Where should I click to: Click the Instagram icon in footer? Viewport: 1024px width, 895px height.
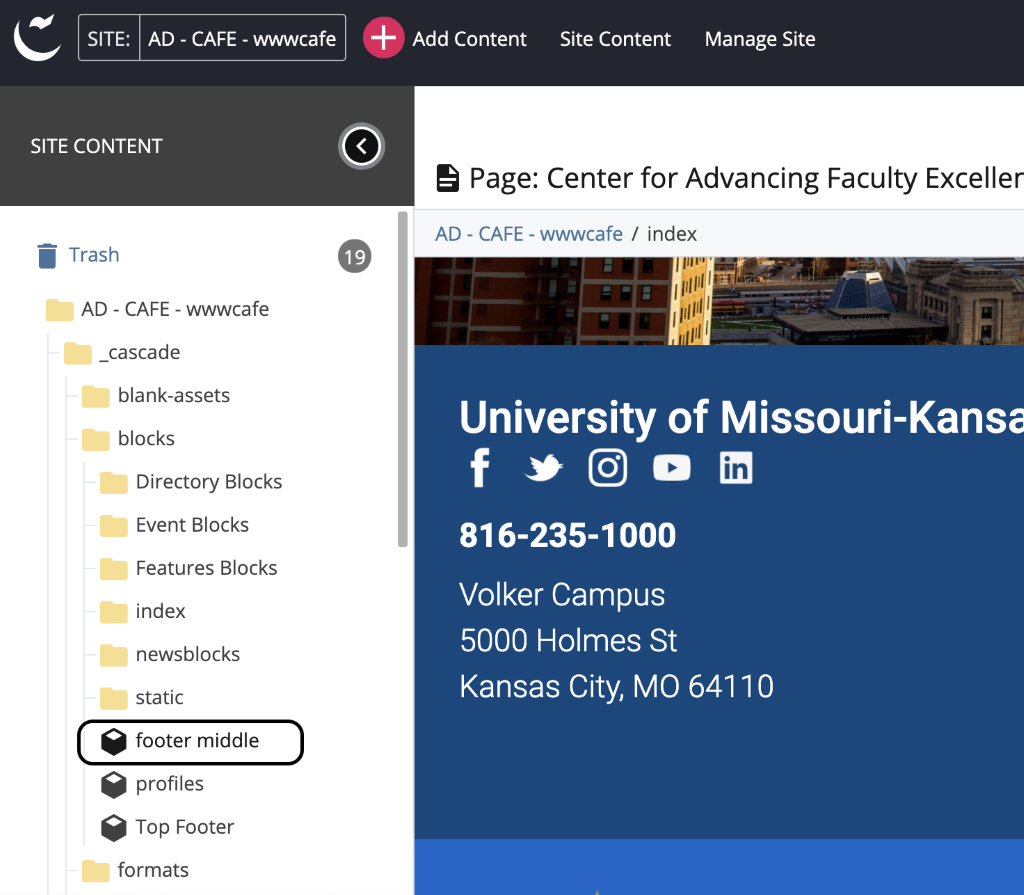click(x=608, y=468)
